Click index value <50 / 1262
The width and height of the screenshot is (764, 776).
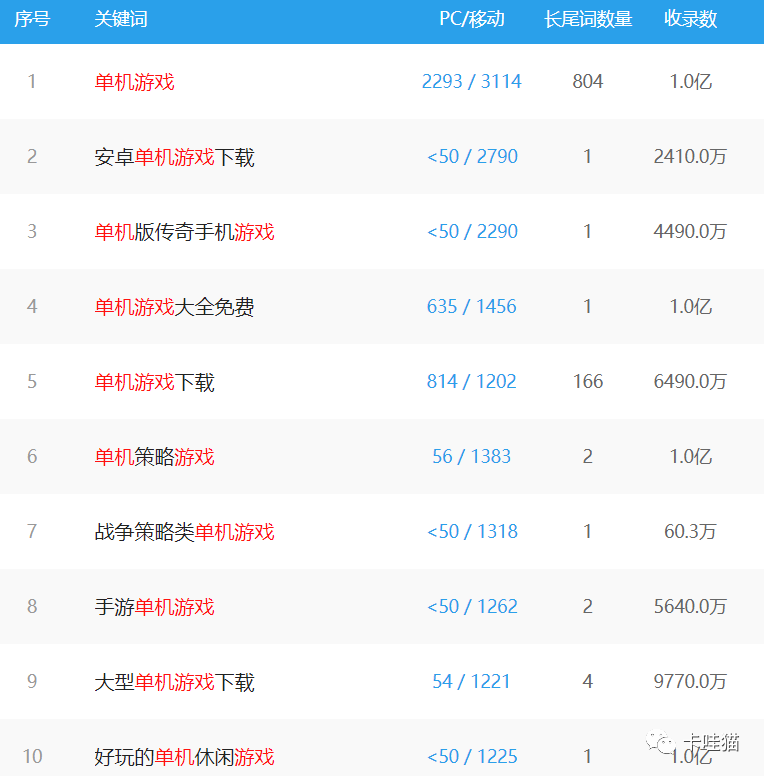coord(472,607)
